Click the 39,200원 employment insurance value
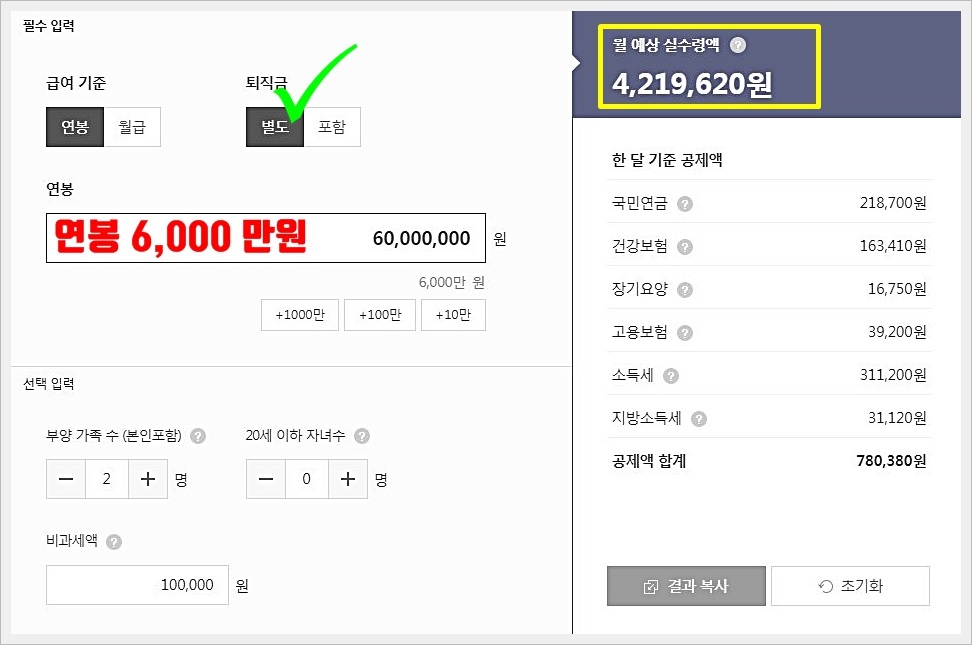 point(897,332)
